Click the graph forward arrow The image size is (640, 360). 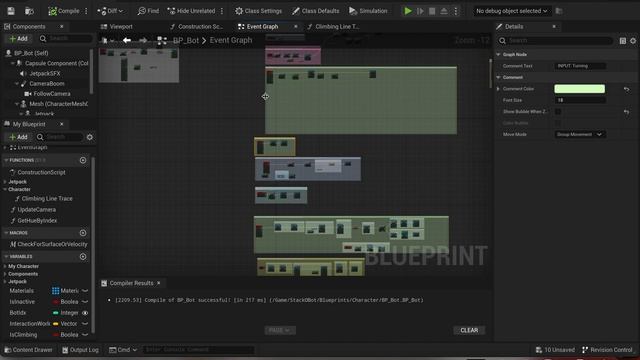click(143, 40)
